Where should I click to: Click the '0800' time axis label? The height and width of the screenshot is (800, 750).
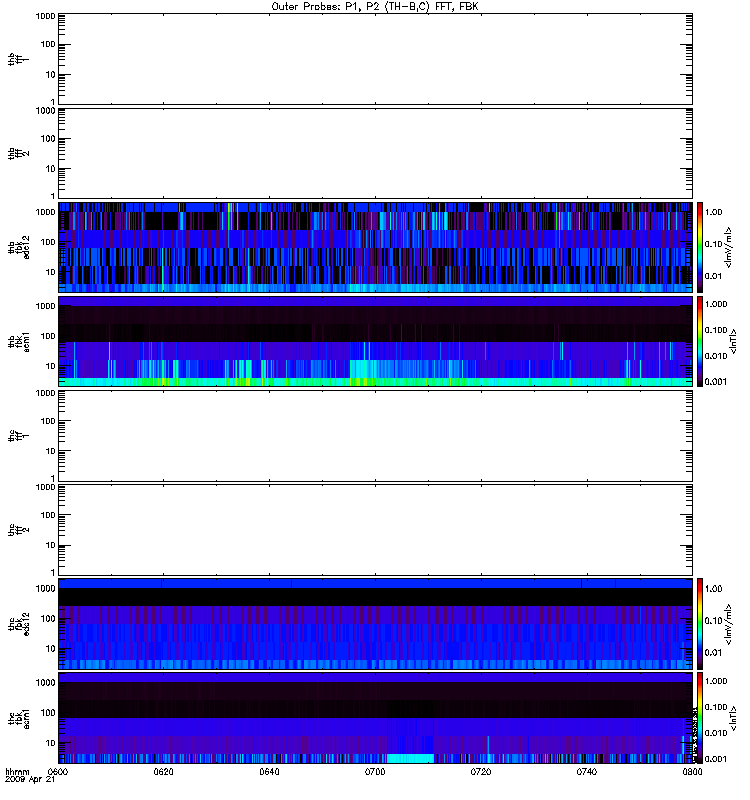pyautogui.click(x=692, y=772)
